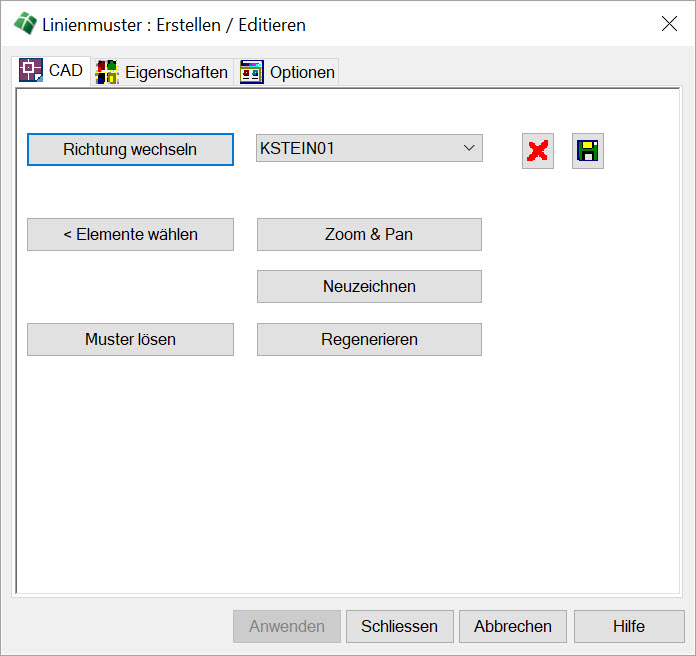
Task: Switch to the CAD tab
Action: (52, 71)
